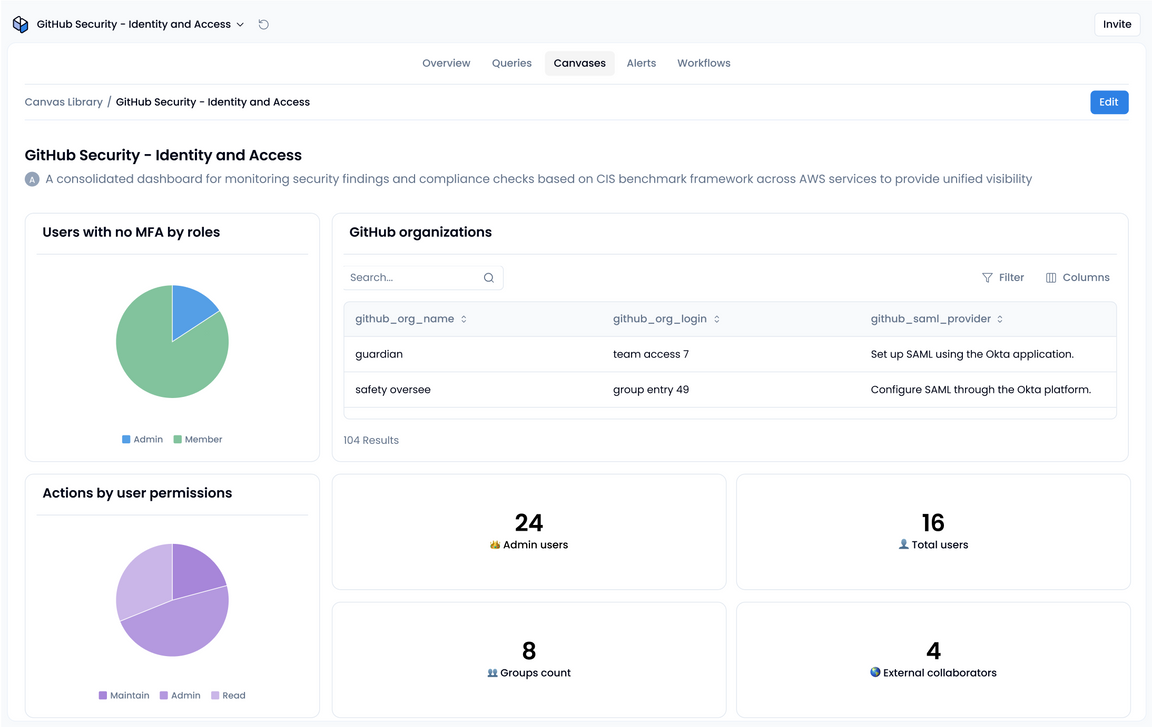Open the GitHub Security workspace dropdown
The image size is (1152, 727).
pos(140,24)
